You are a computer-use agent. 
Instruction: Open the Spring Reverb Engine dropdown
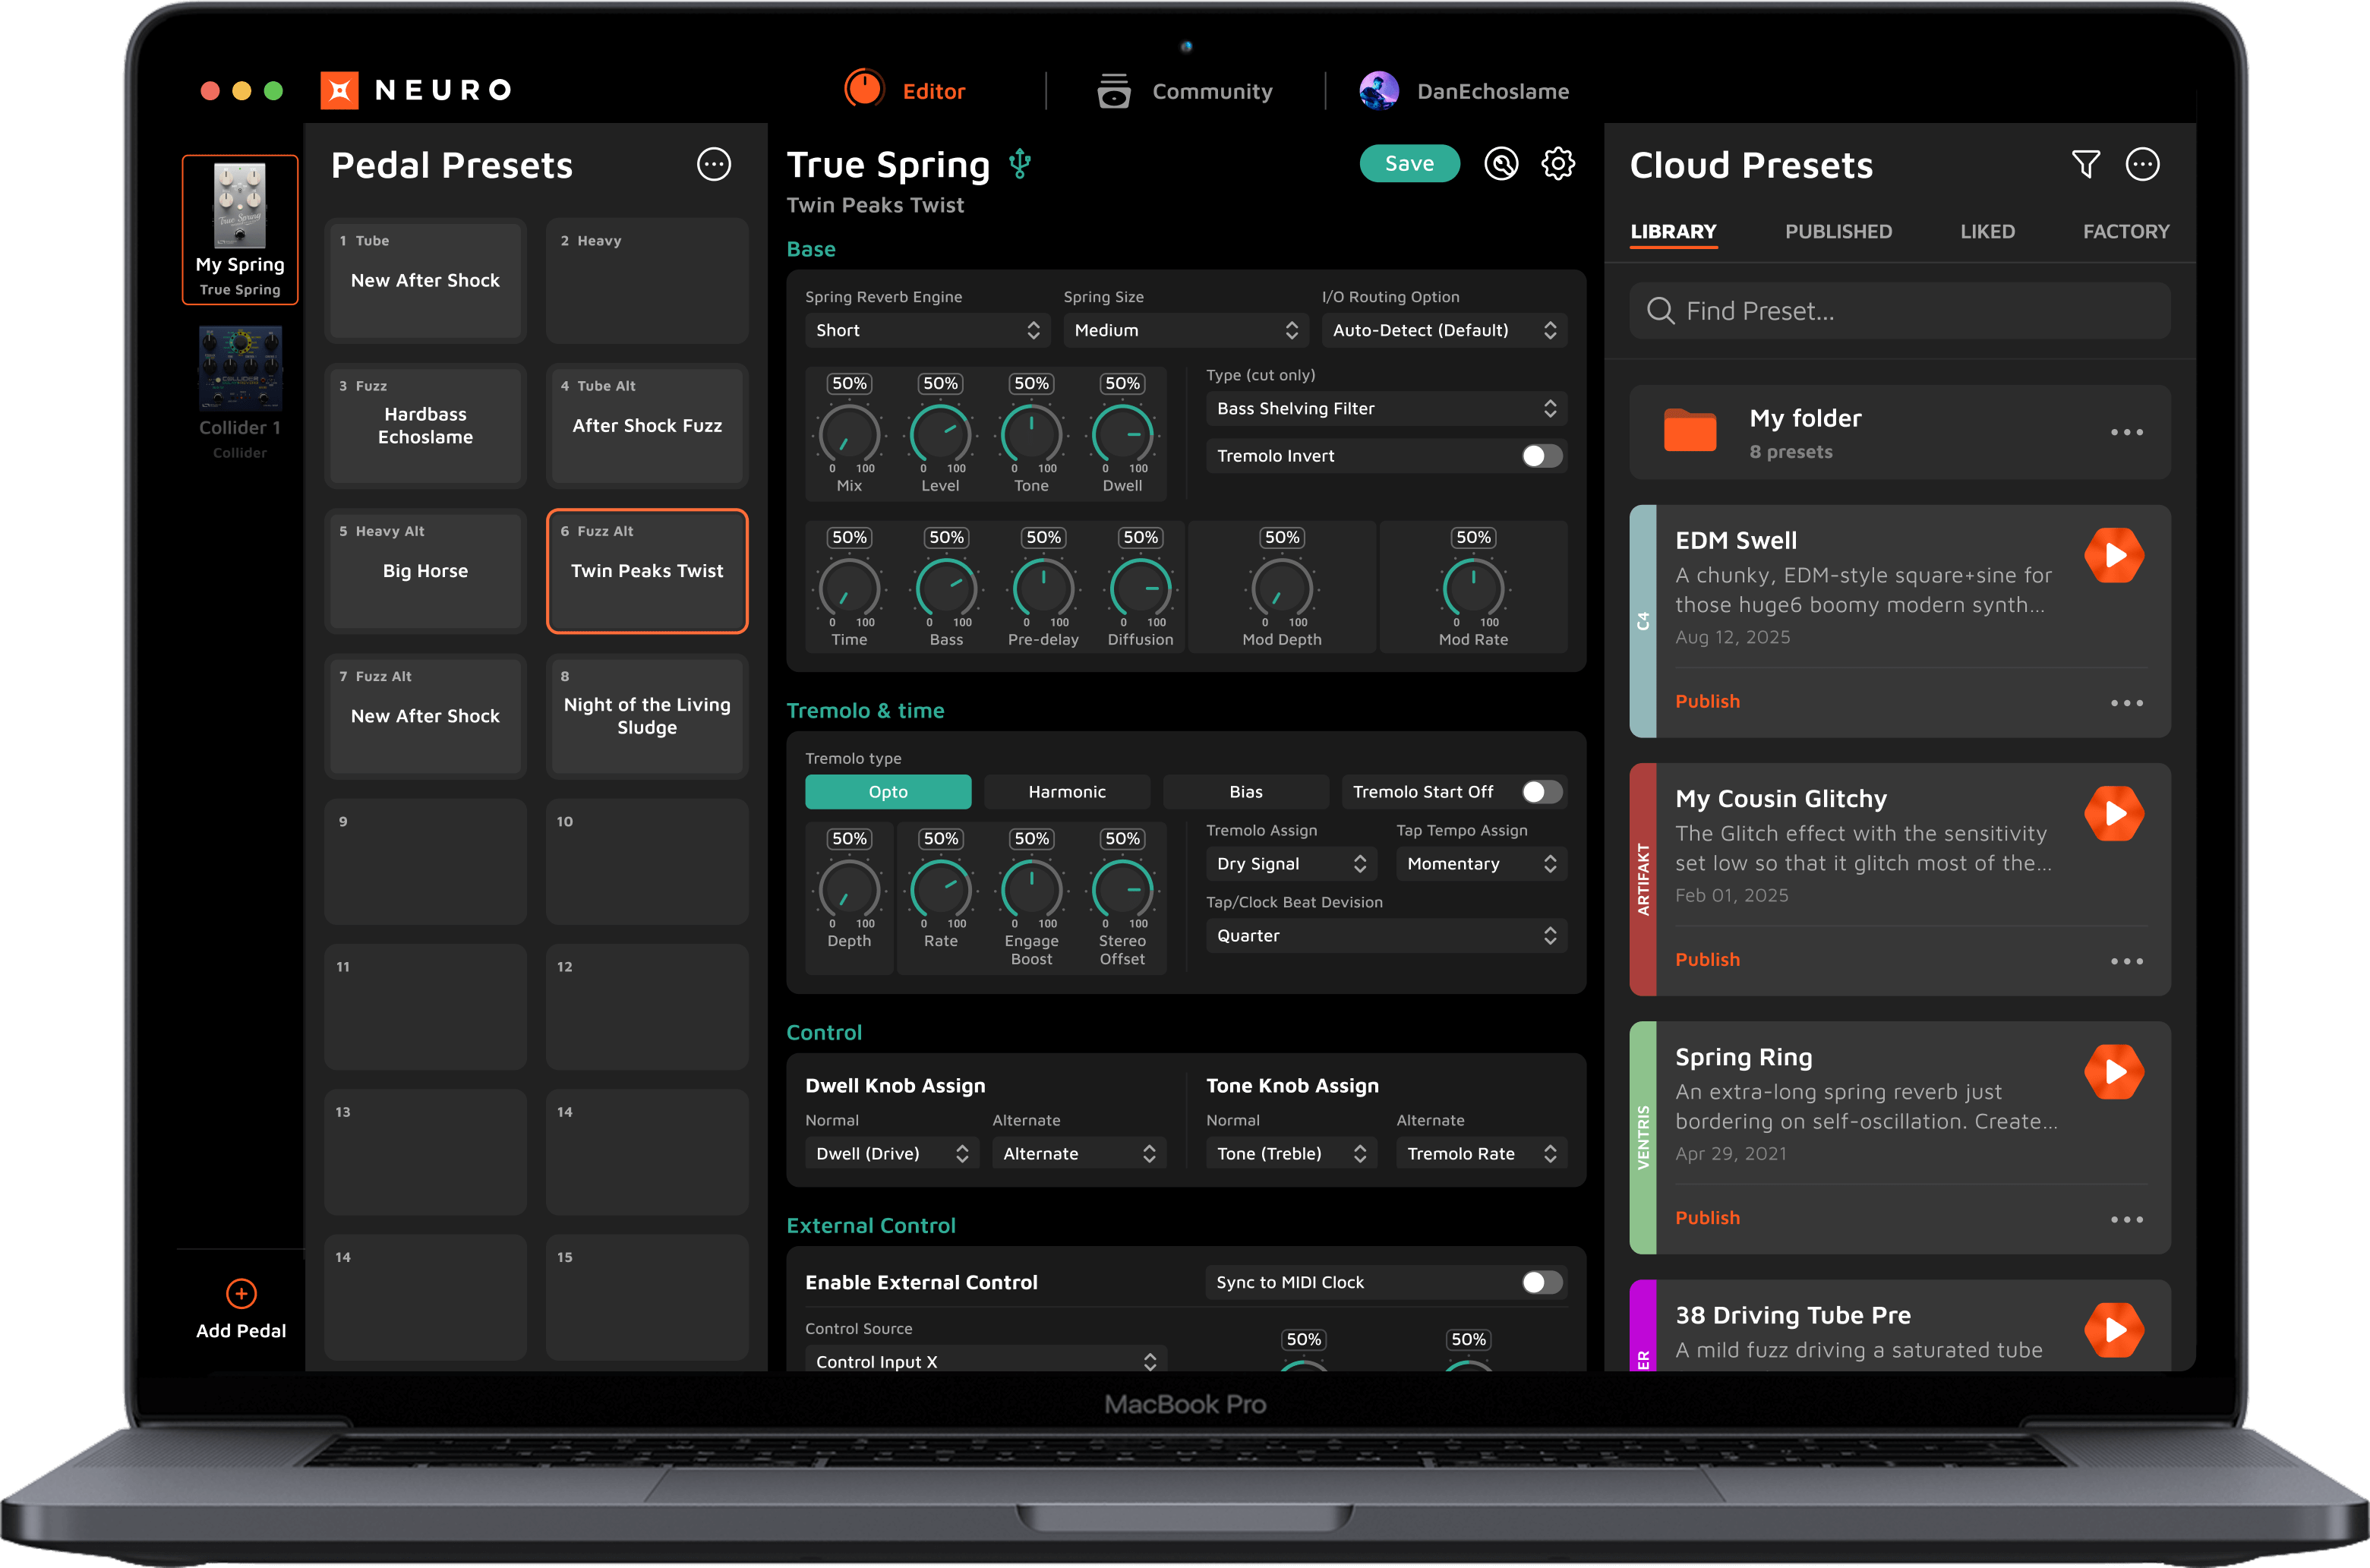click(927, 330)
